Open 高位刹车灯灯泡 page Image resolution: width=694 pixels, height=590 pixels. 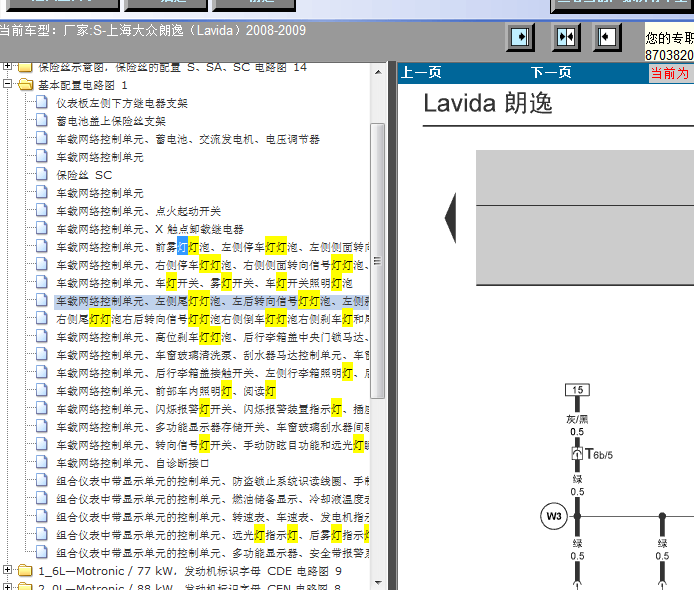(x=212, y=337)
